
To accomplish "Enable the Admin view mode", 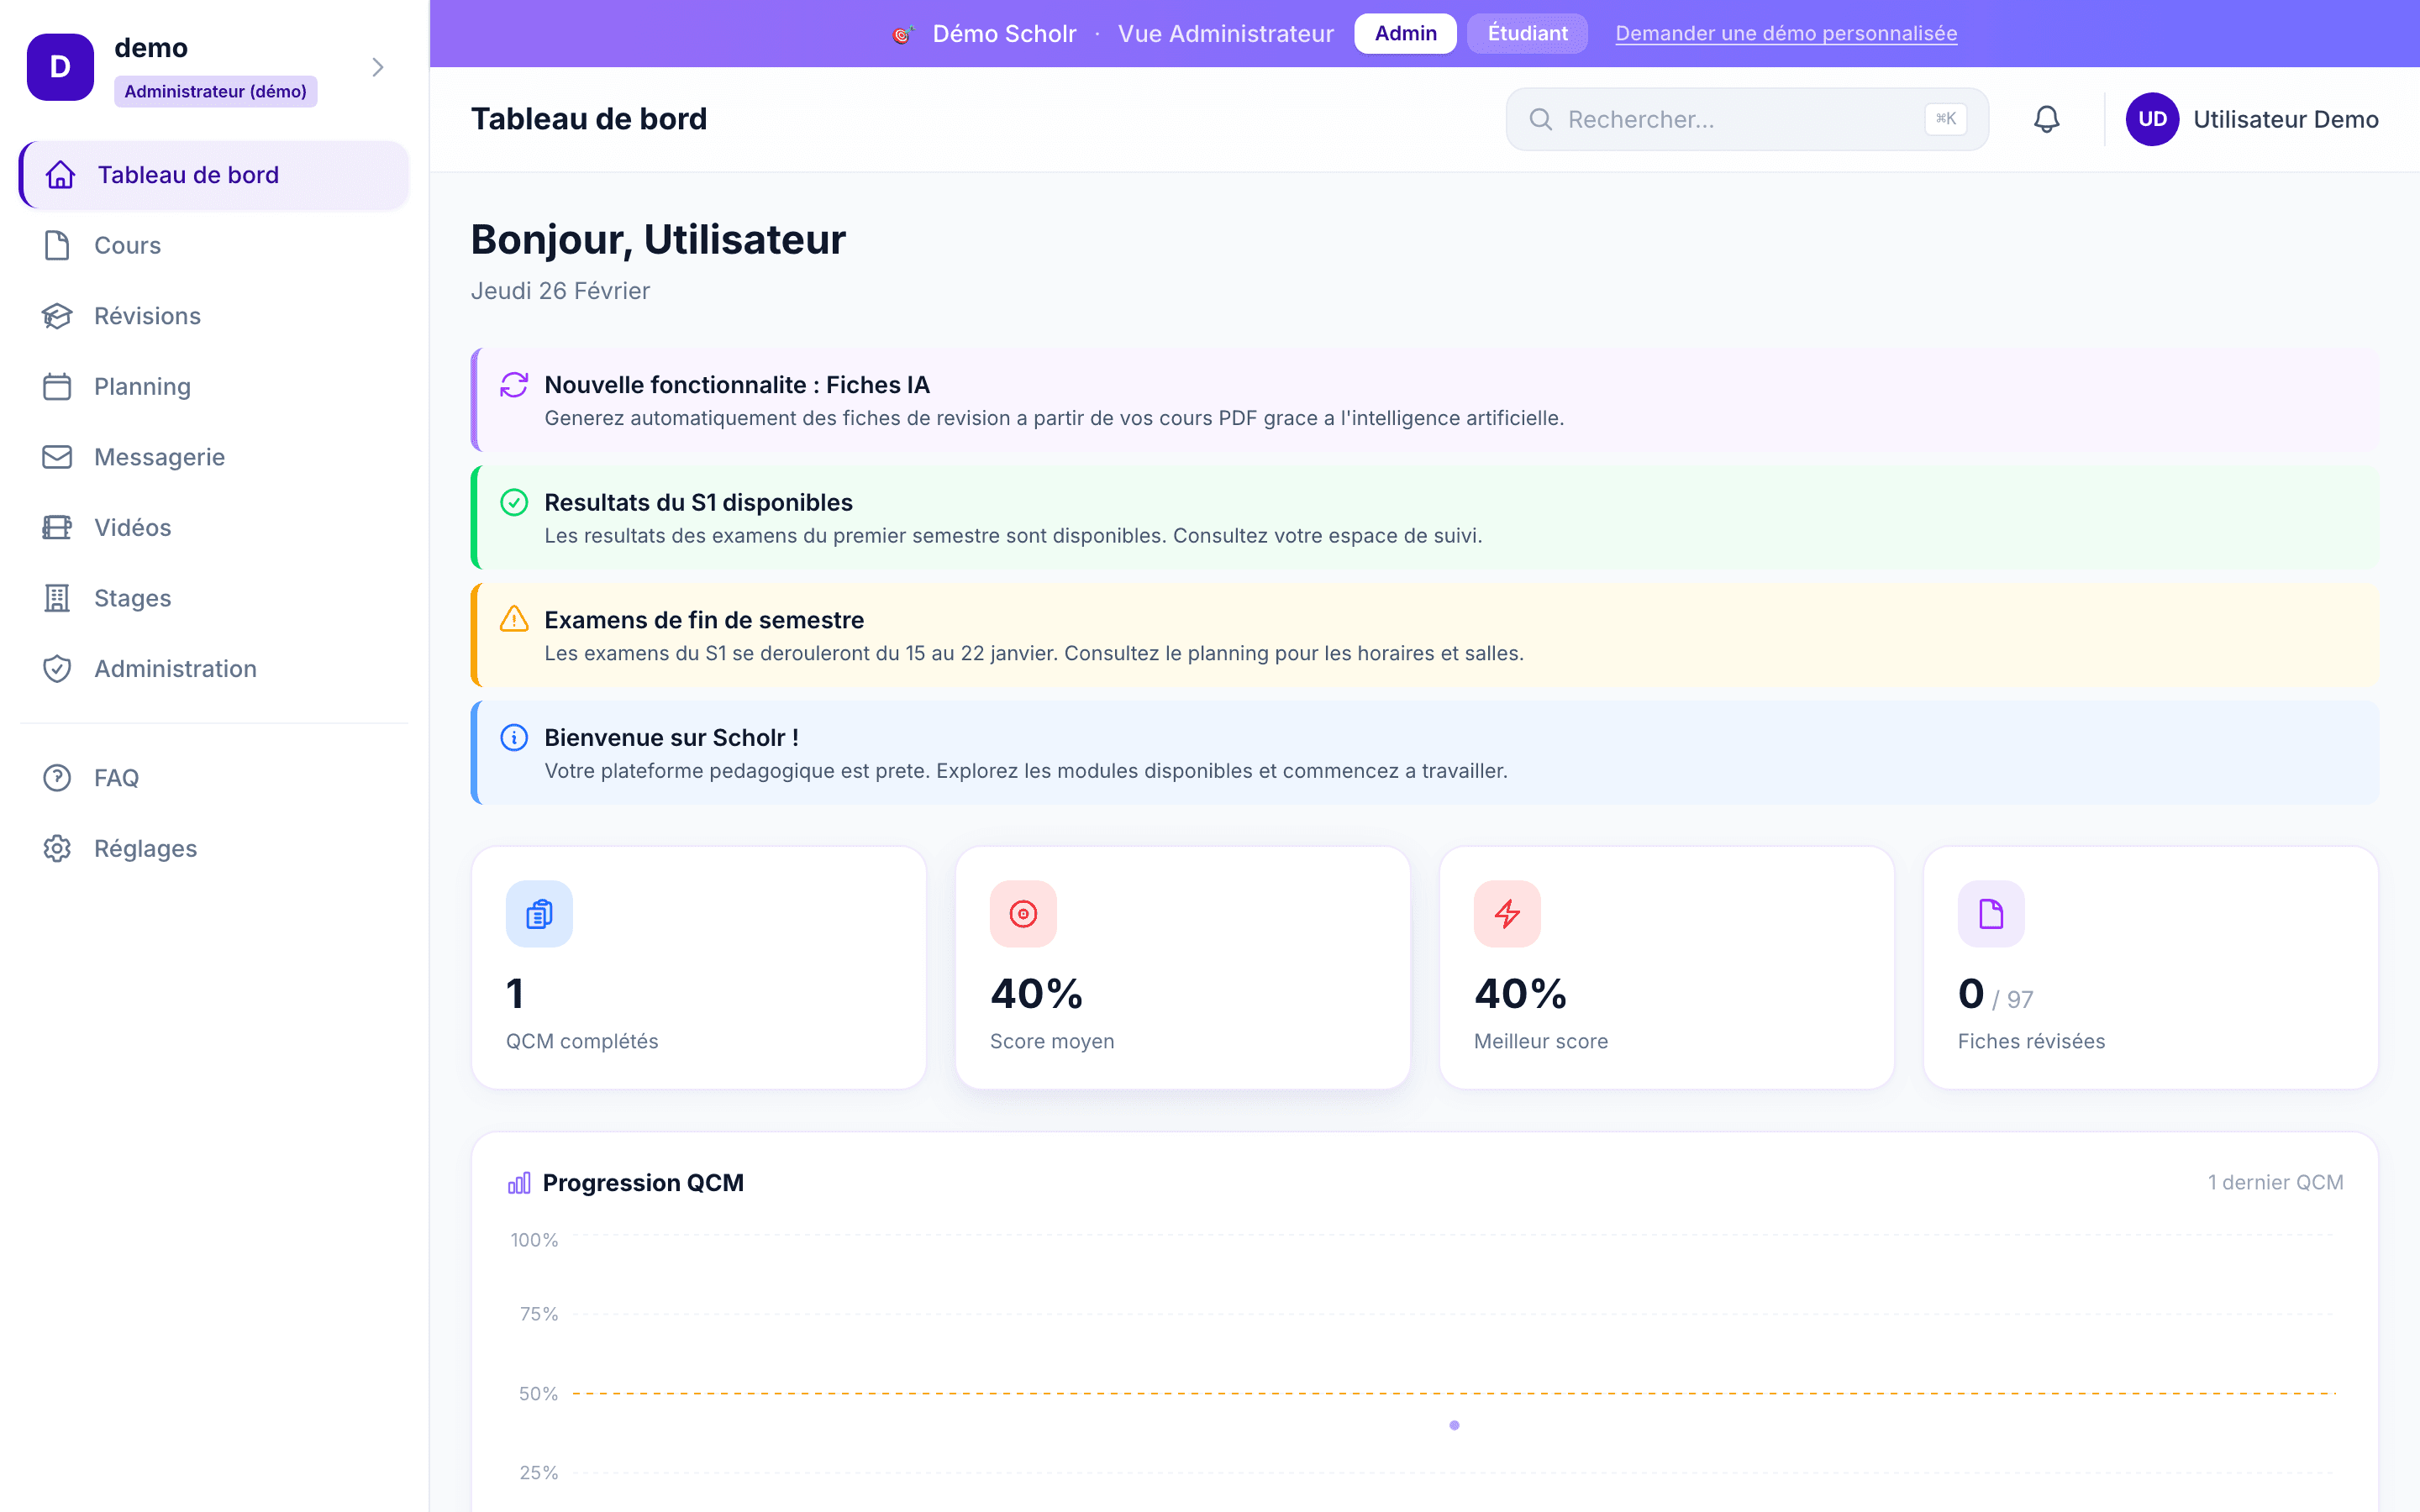I will click(x=1405, y=33).
